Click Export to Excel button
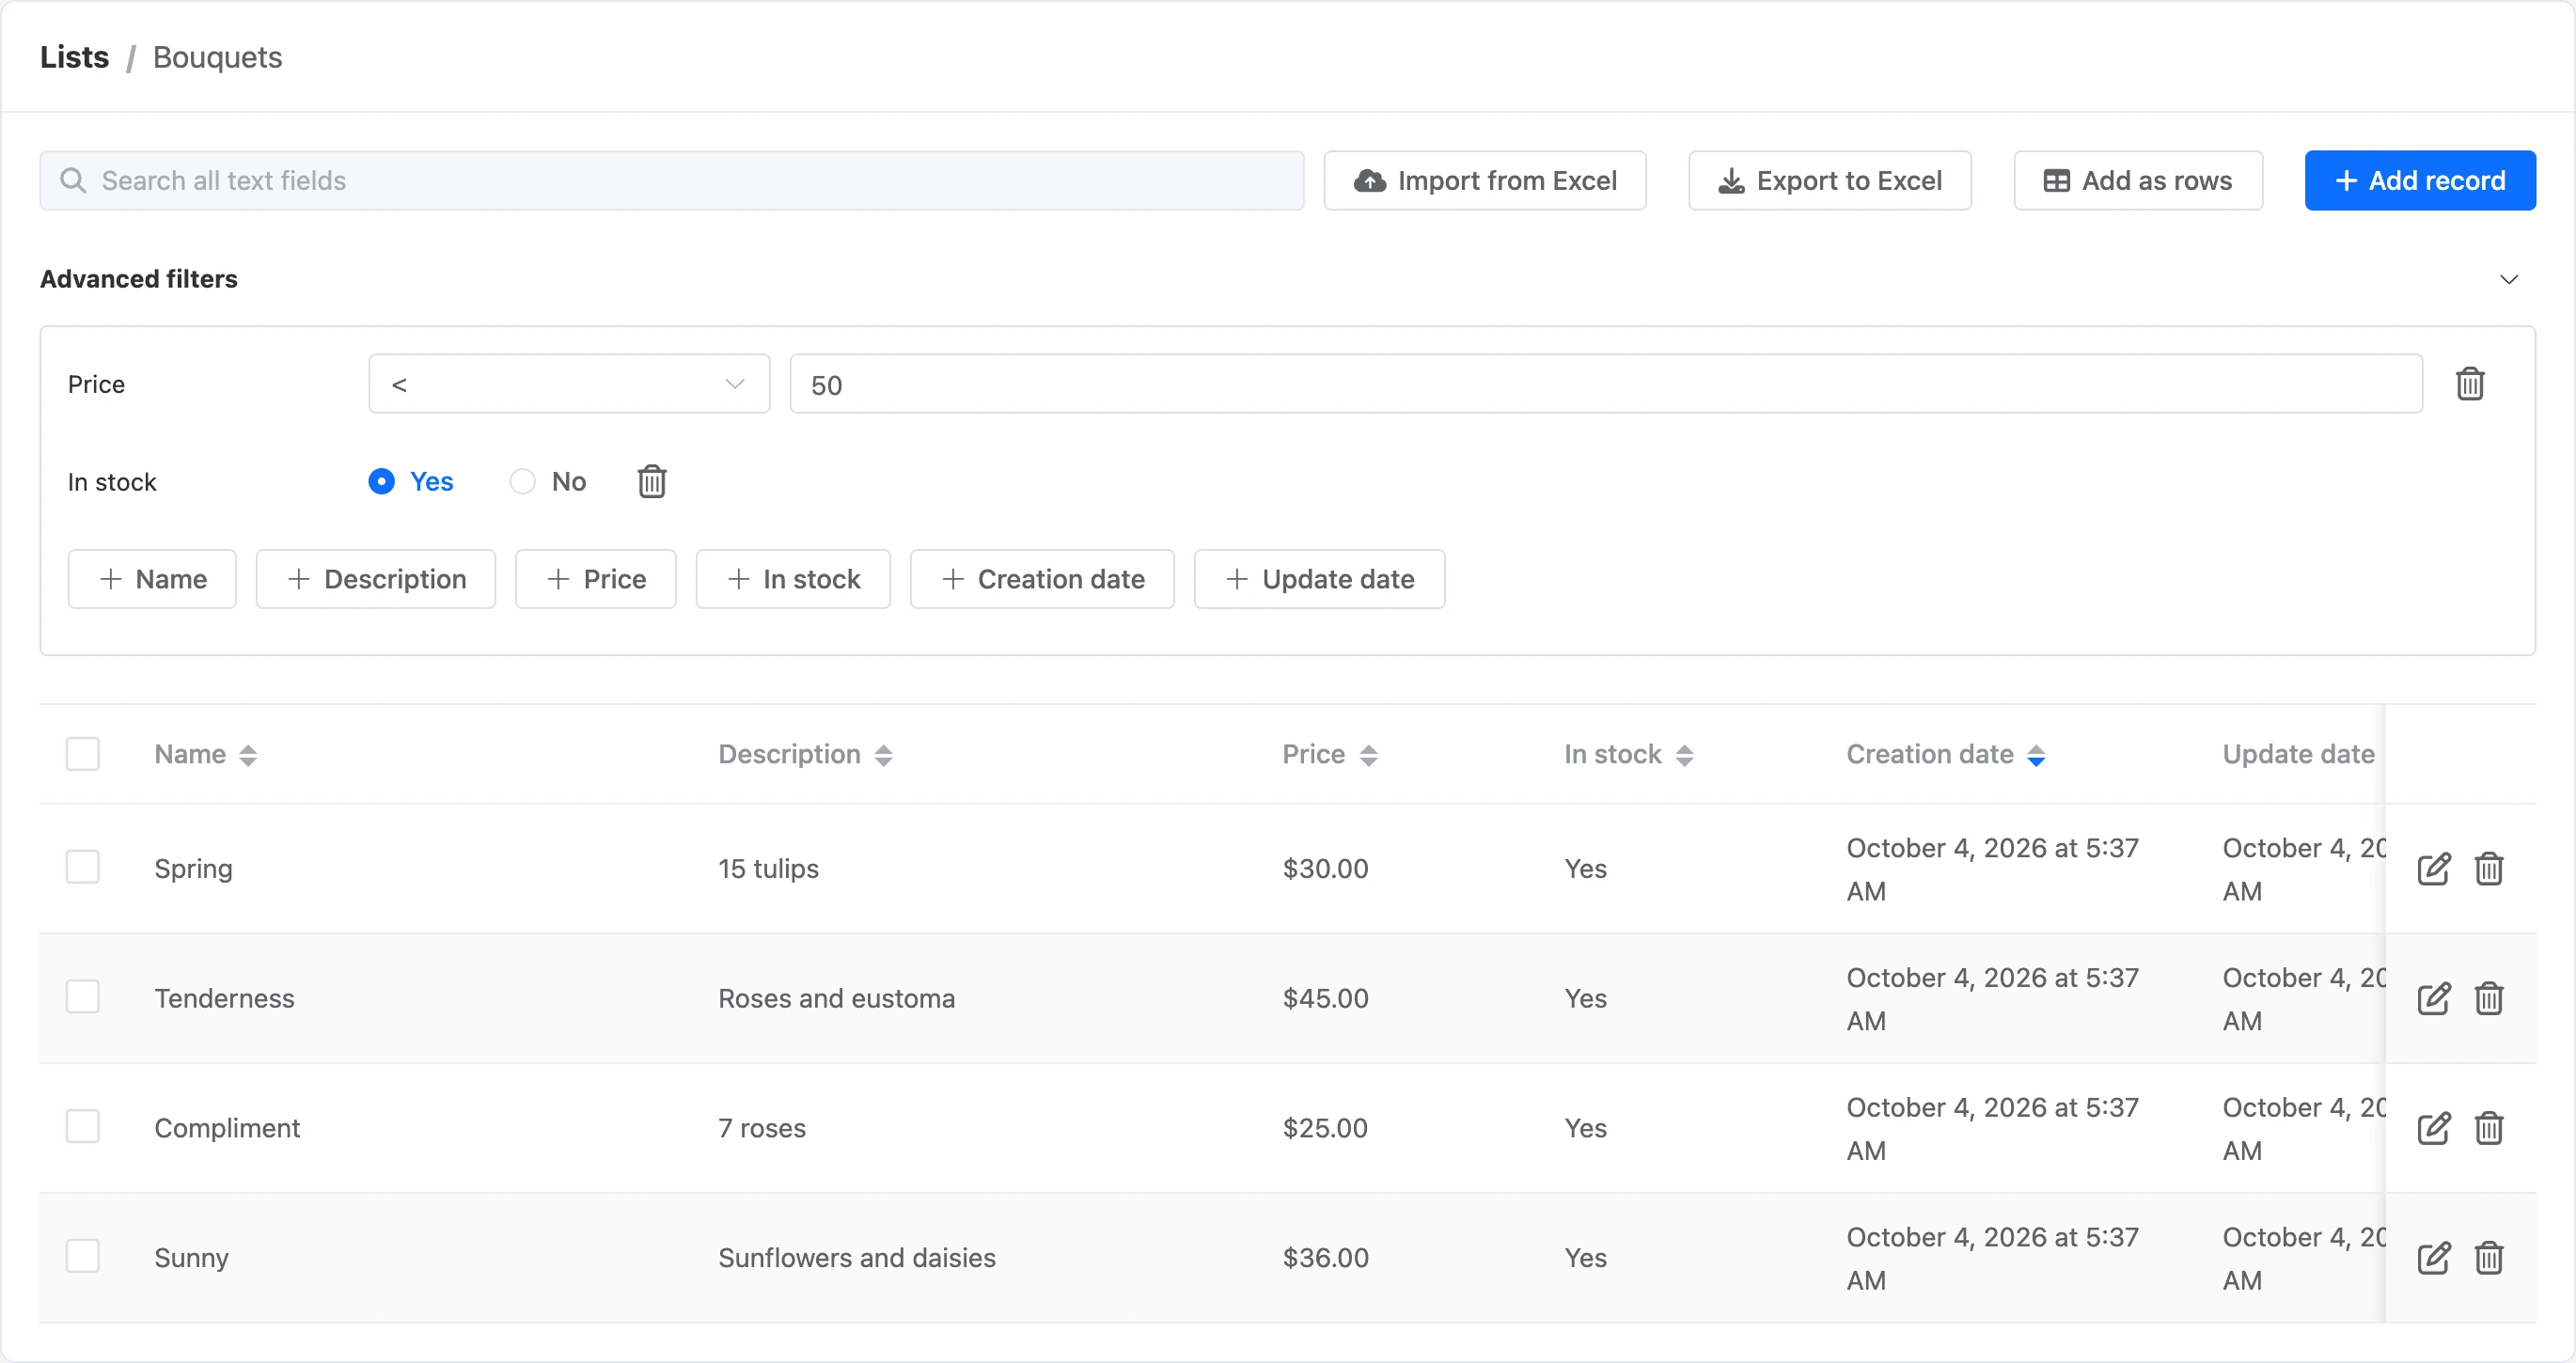Image resolution: width=2576 pixels, height=1363 pixels. point(1830,181)
